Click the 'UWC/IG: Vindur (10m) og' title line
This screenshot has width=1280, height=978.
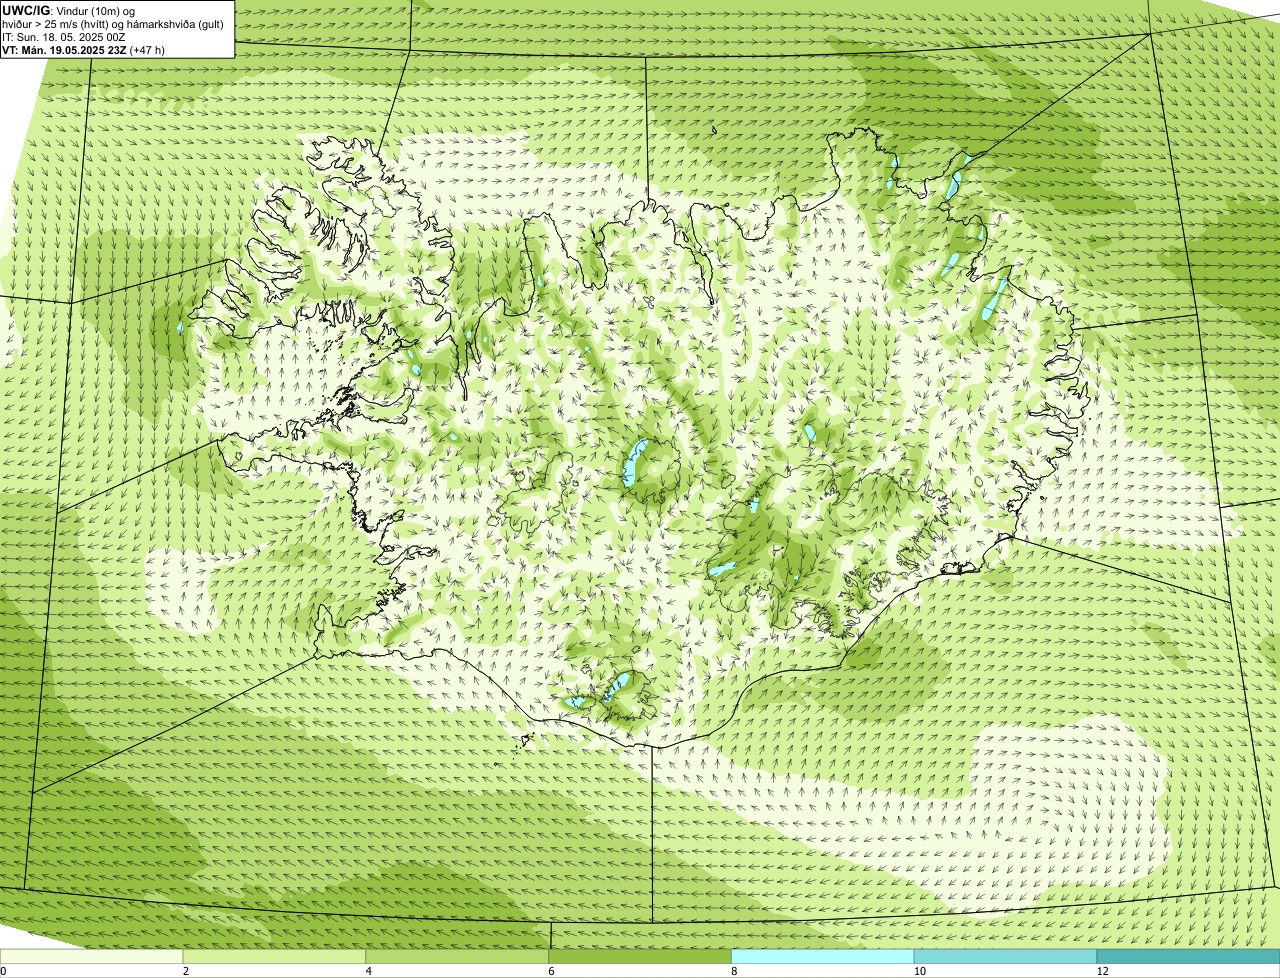pyautogui.click(x=69, y=11)
